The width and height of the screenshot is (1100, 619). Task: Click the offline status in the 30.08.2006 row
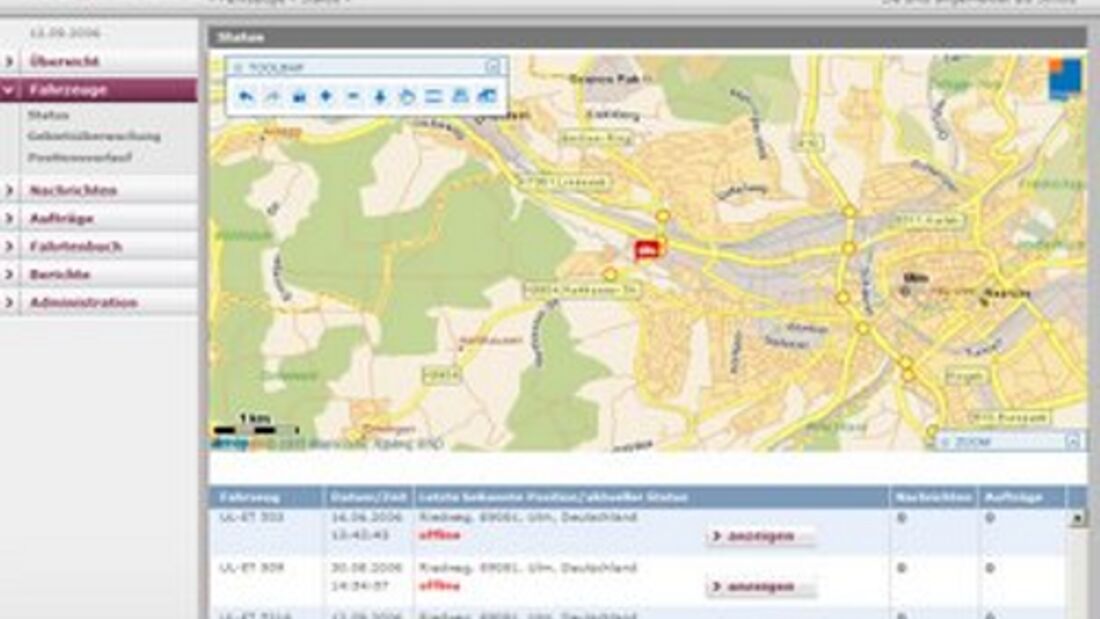pyautogui.click(x=439, y=586)
